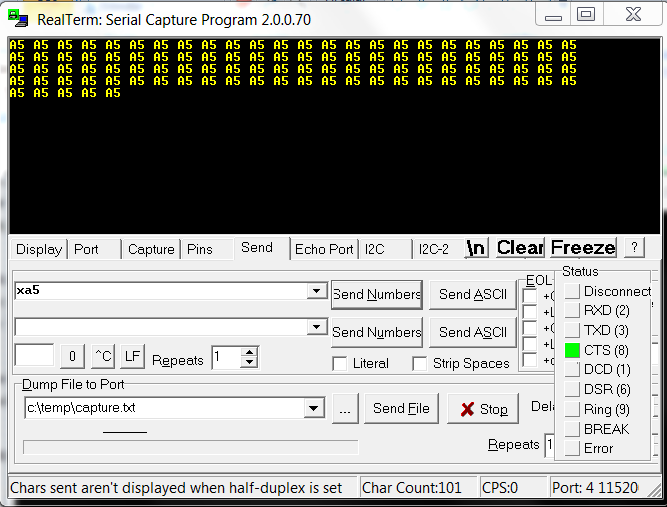This screenshot has width=667, height=507.
Task: Open the dump file path dropdown
Action: pyautogui.click(x=315, y=408)
